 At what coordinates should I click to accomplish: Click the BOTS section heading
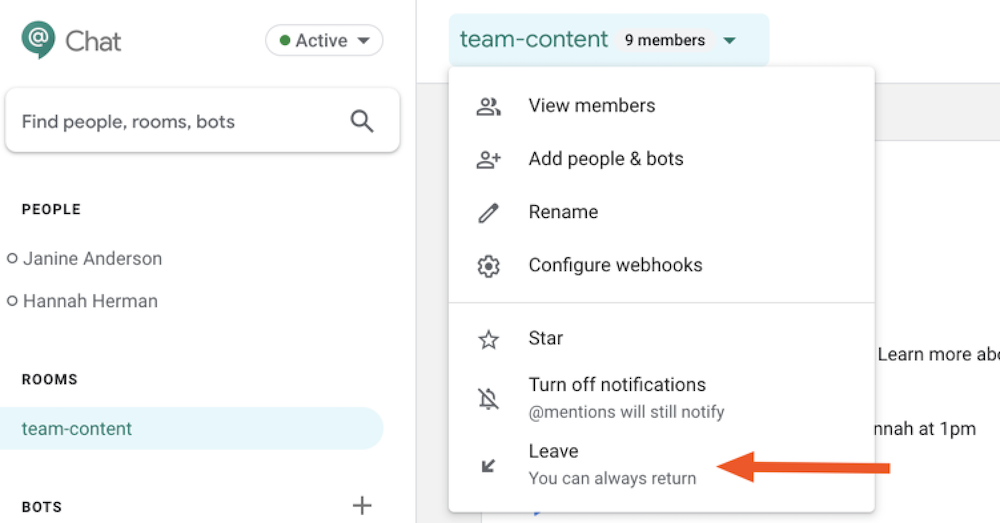[x=42, y=507]
